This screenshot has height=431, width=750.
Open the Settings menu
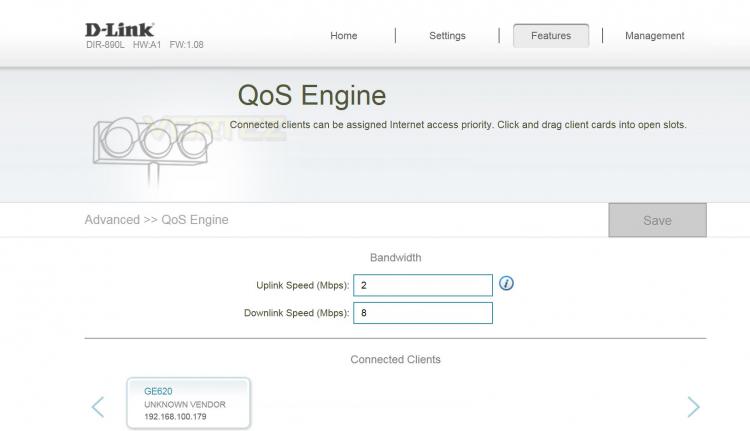(x=447, y=36)
